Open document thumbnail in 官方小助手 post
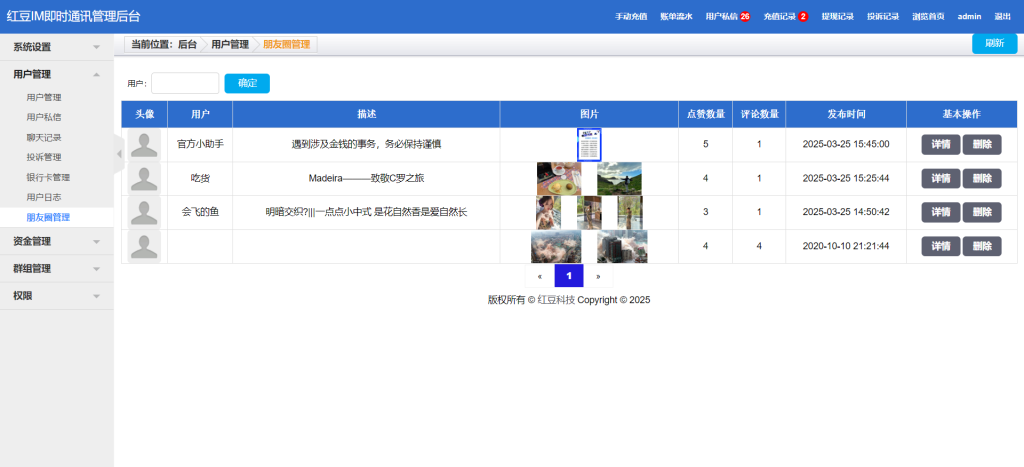The image size is (1024, 467). pos(589,144)
